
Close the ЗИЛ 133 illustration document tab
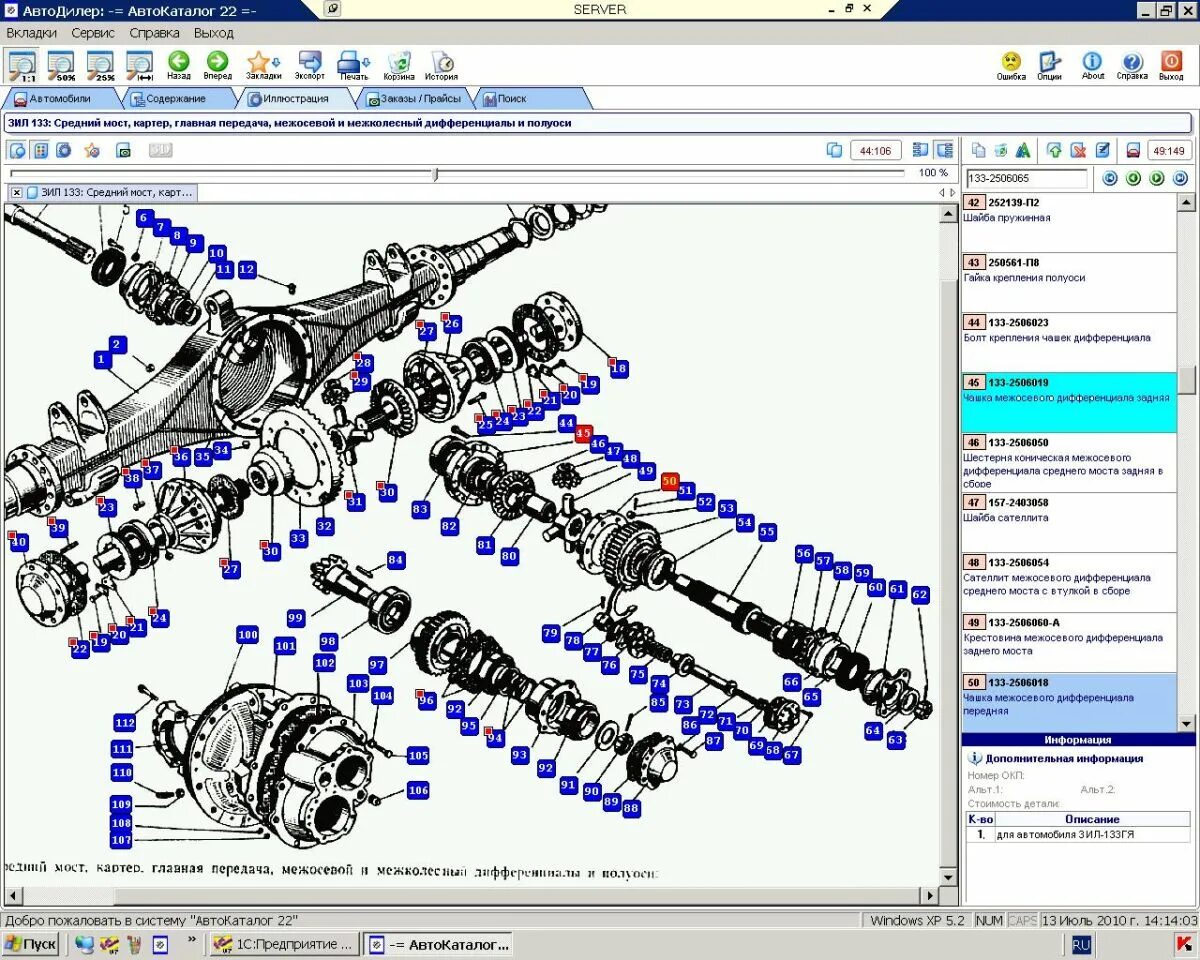17,192
